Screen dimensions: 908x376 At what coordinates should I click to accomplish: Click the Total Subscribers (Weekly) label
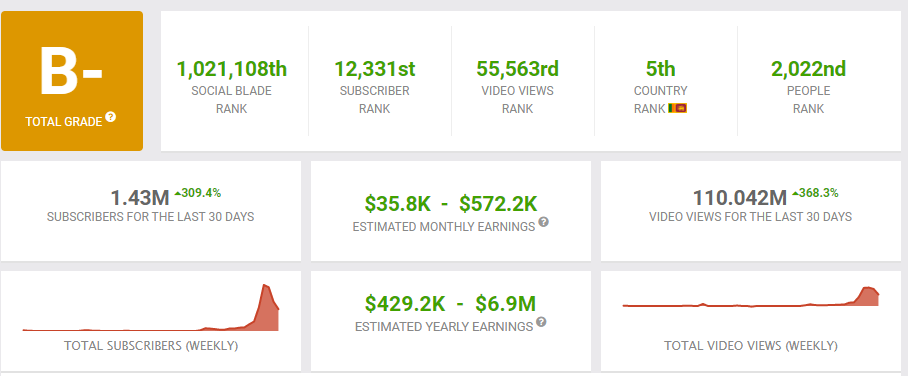point(151,346)
